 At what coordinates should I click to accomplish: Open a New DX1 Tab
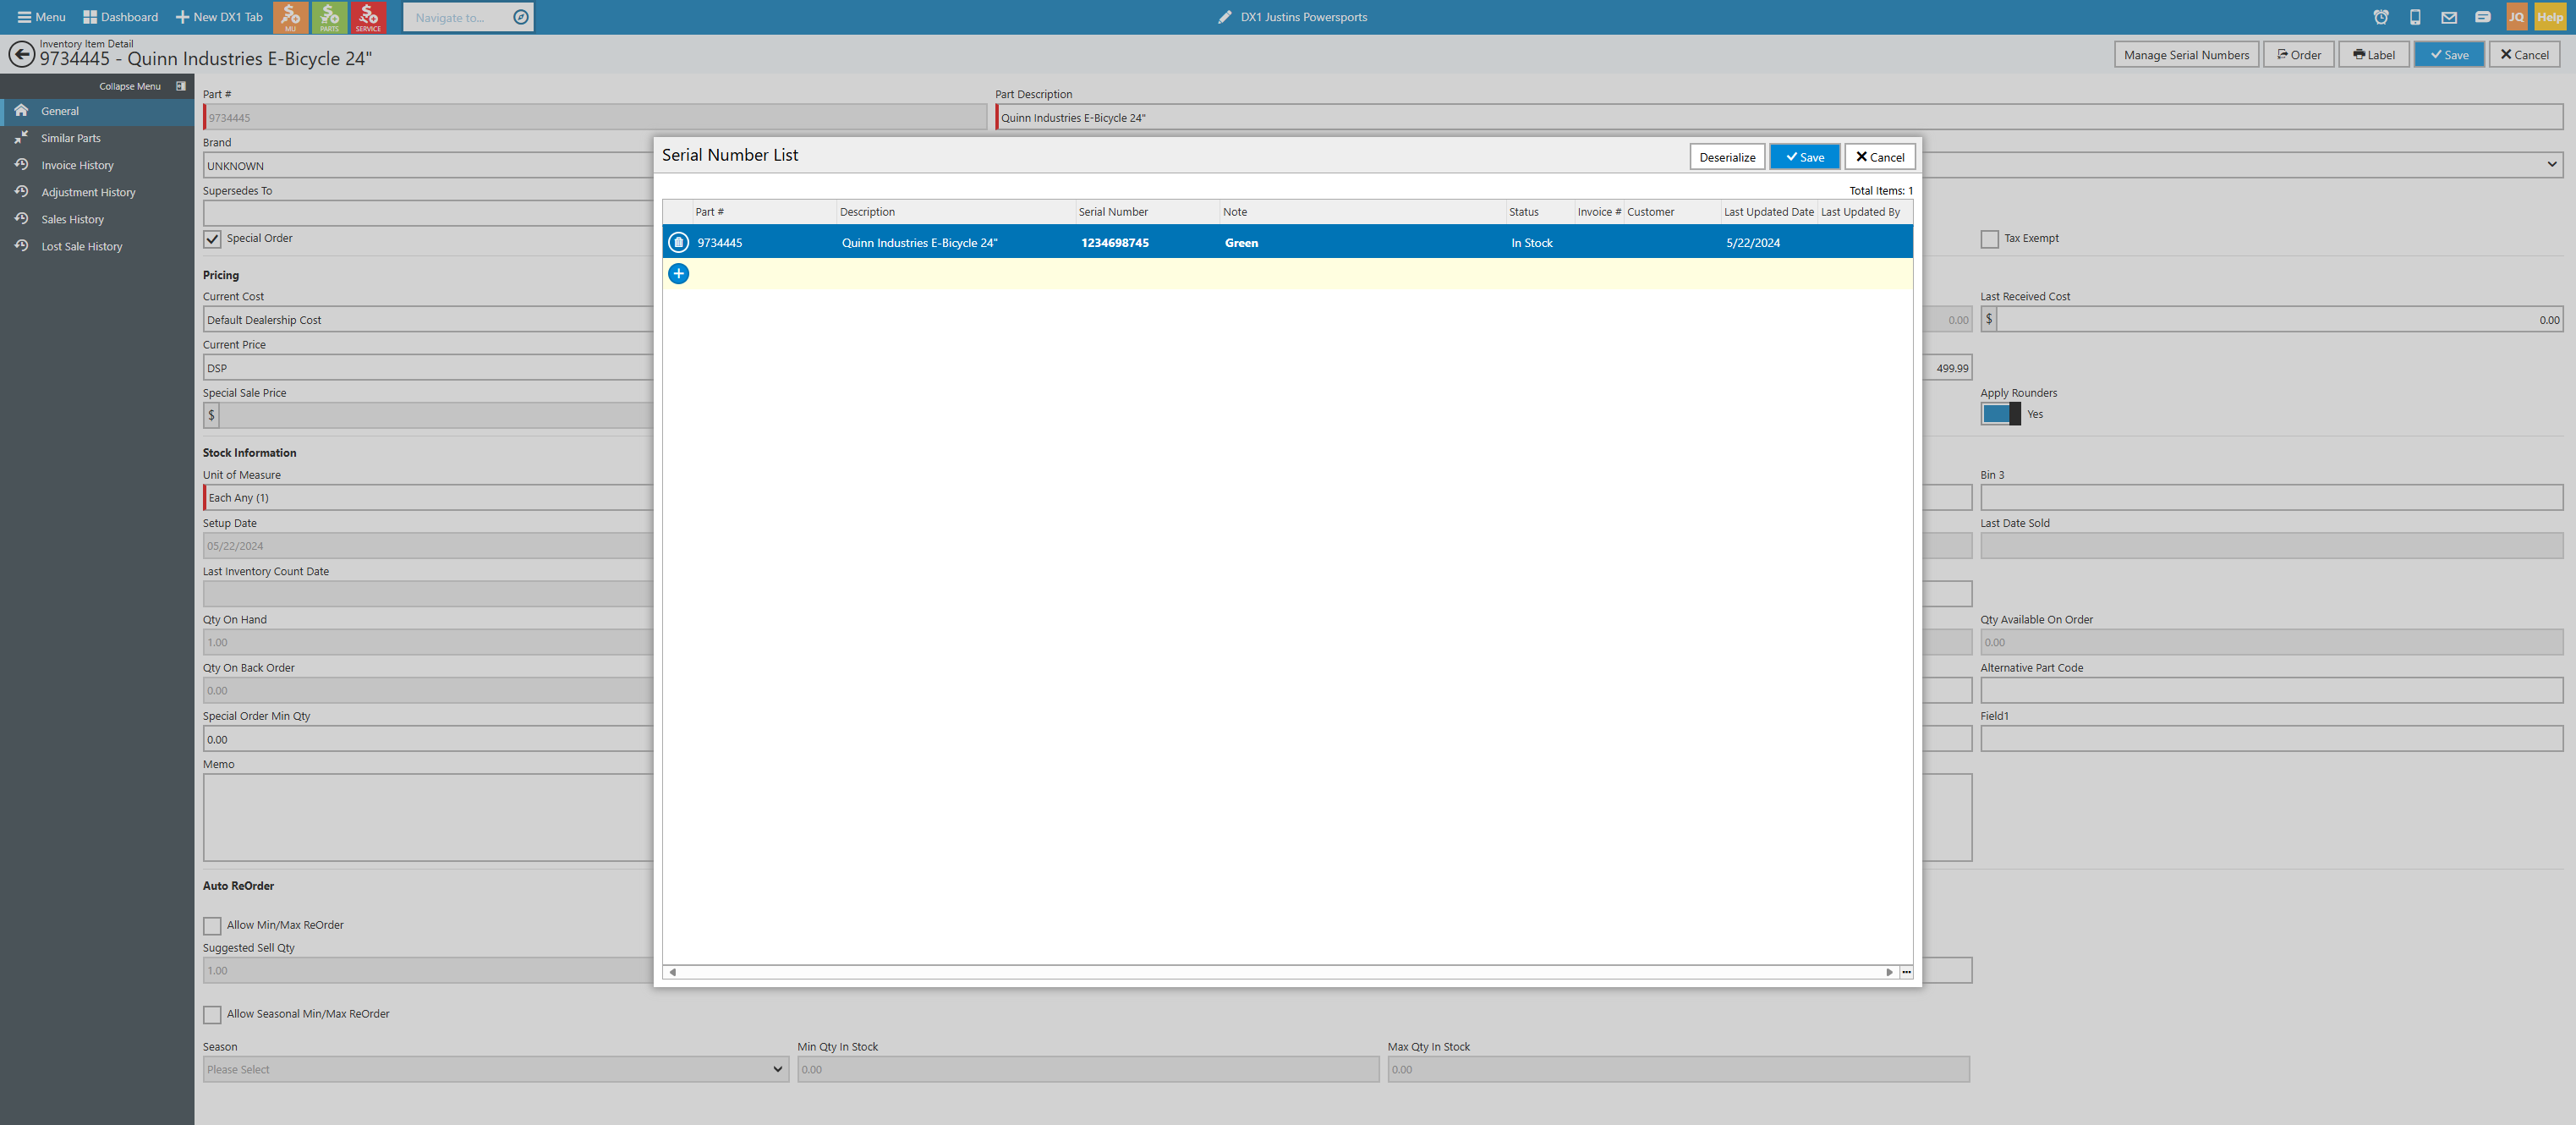[x=218, y=17]
